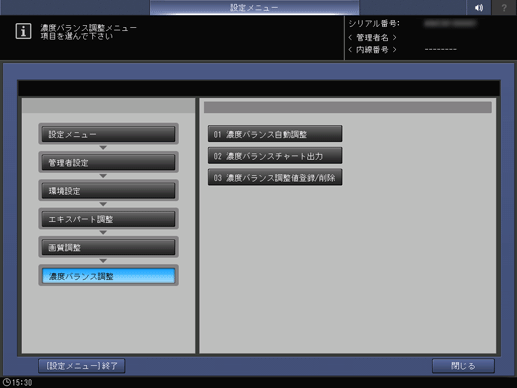Click the 管理者名 label
Screen dimensions: 517x388
[372, 37]
